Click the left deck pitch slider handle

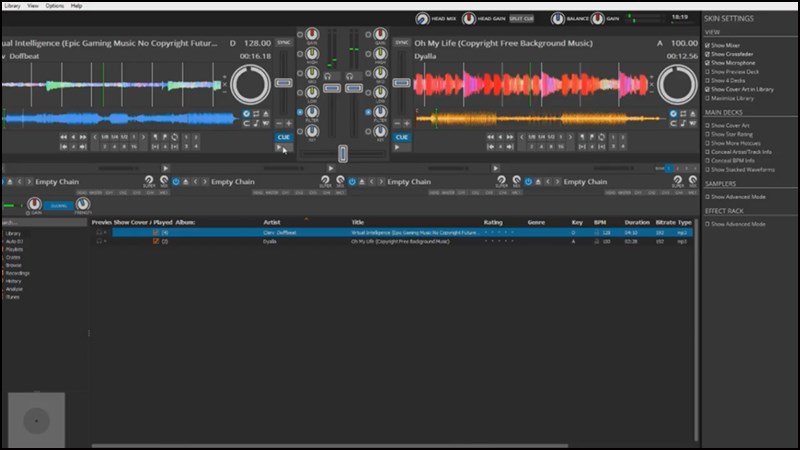[x=284, y=83]
